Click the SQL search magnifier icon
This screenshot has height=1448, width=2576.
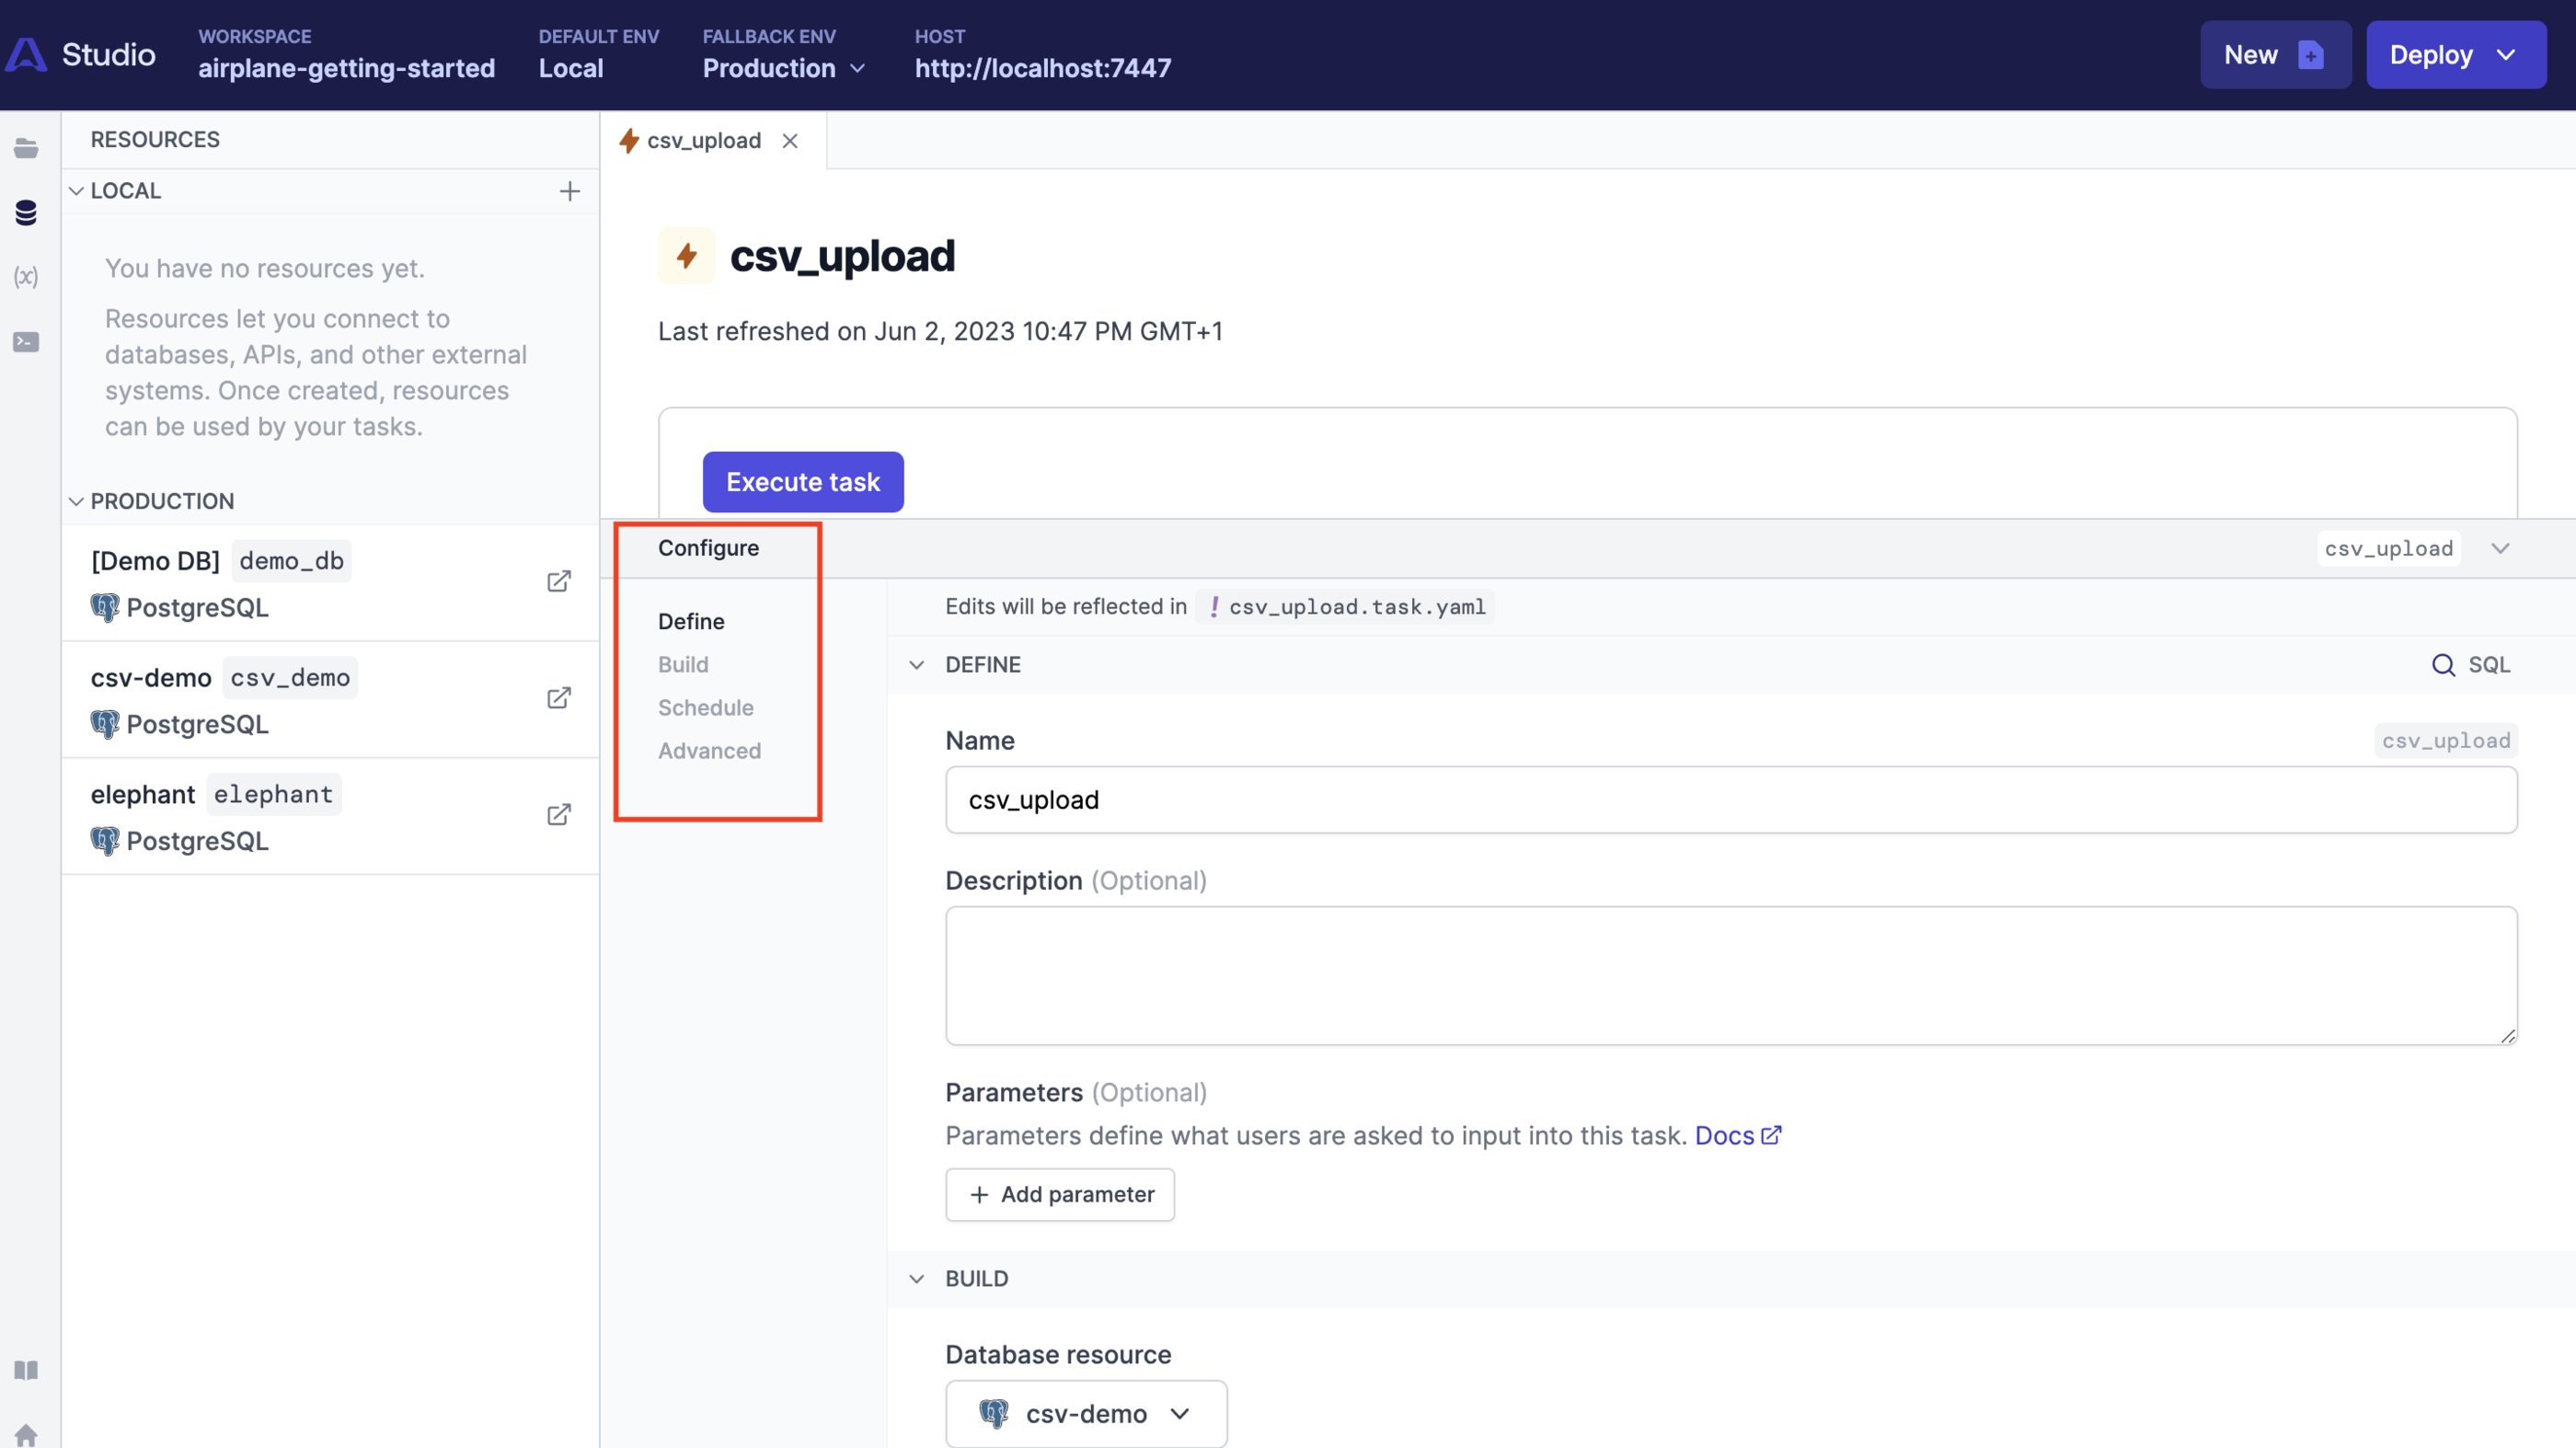2443,665
